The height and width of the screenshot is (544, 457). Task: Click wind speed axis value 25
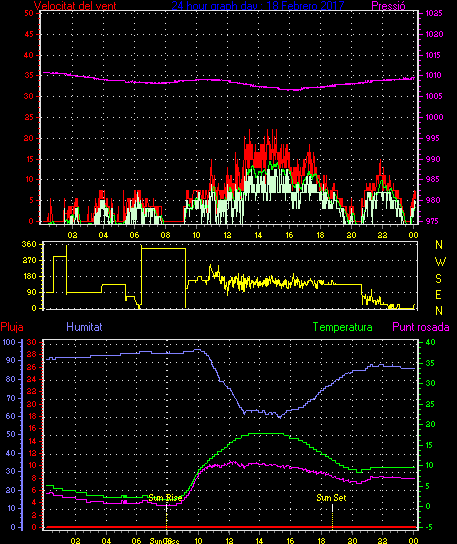[x=29, y=117]
